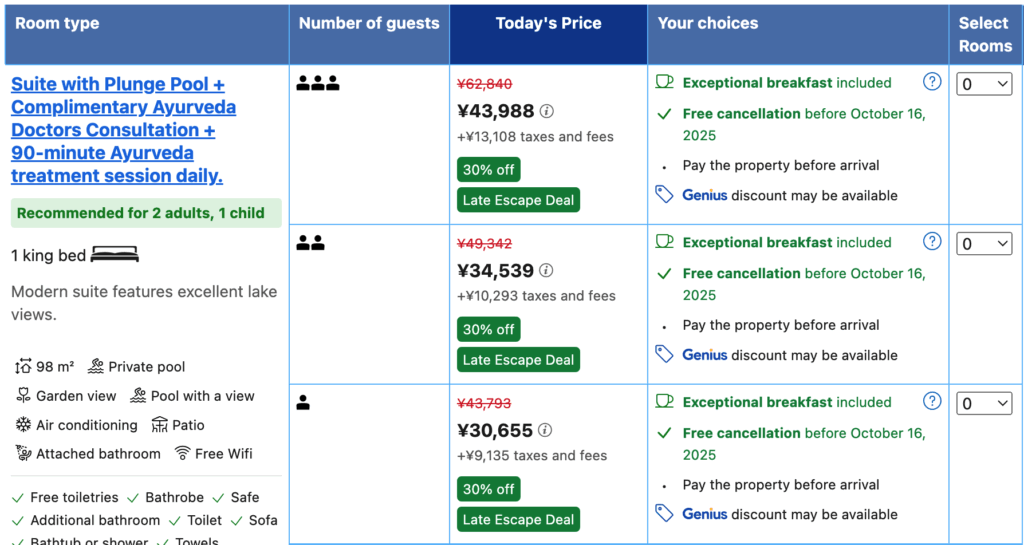
Task: Click info icon next to ¥43,988 price
Action: 546,112
